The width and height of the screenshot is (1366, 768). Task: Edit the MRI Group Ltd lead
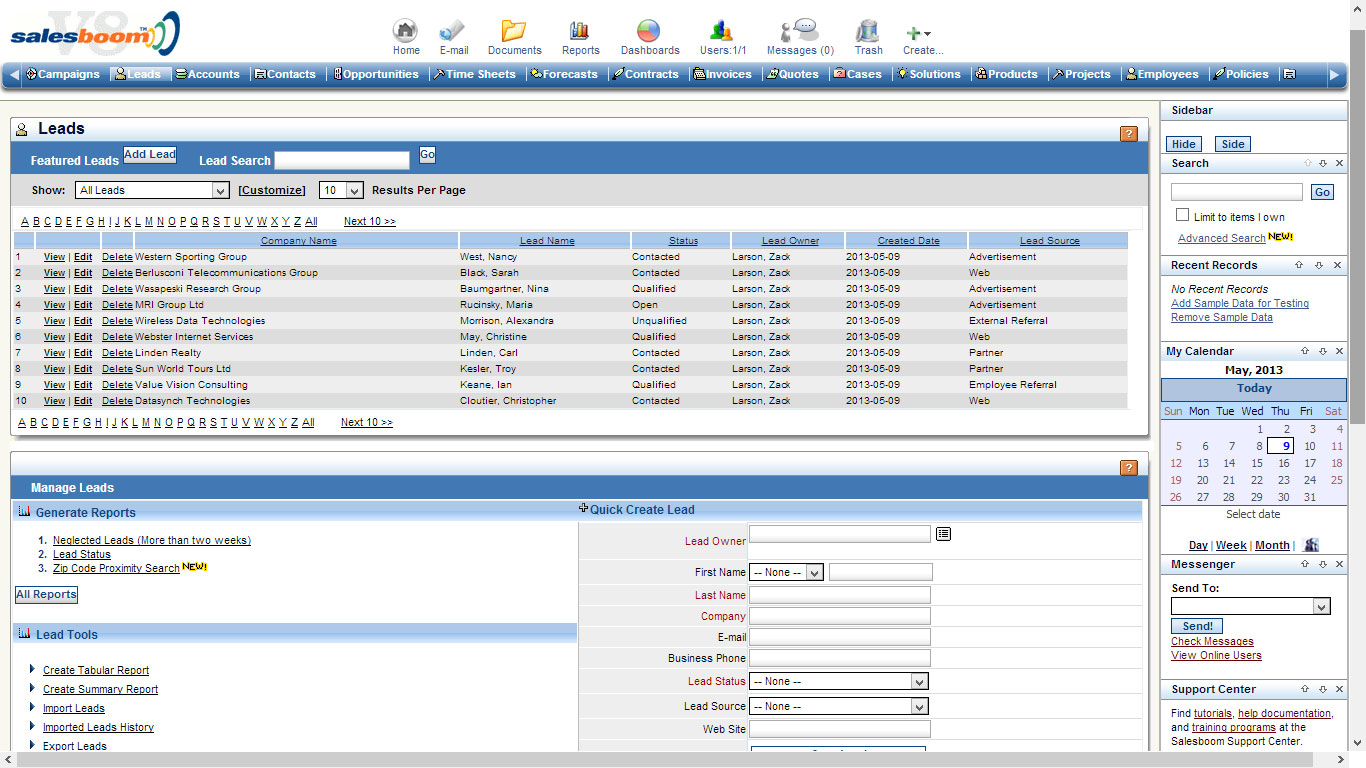[x=83, y=305]
